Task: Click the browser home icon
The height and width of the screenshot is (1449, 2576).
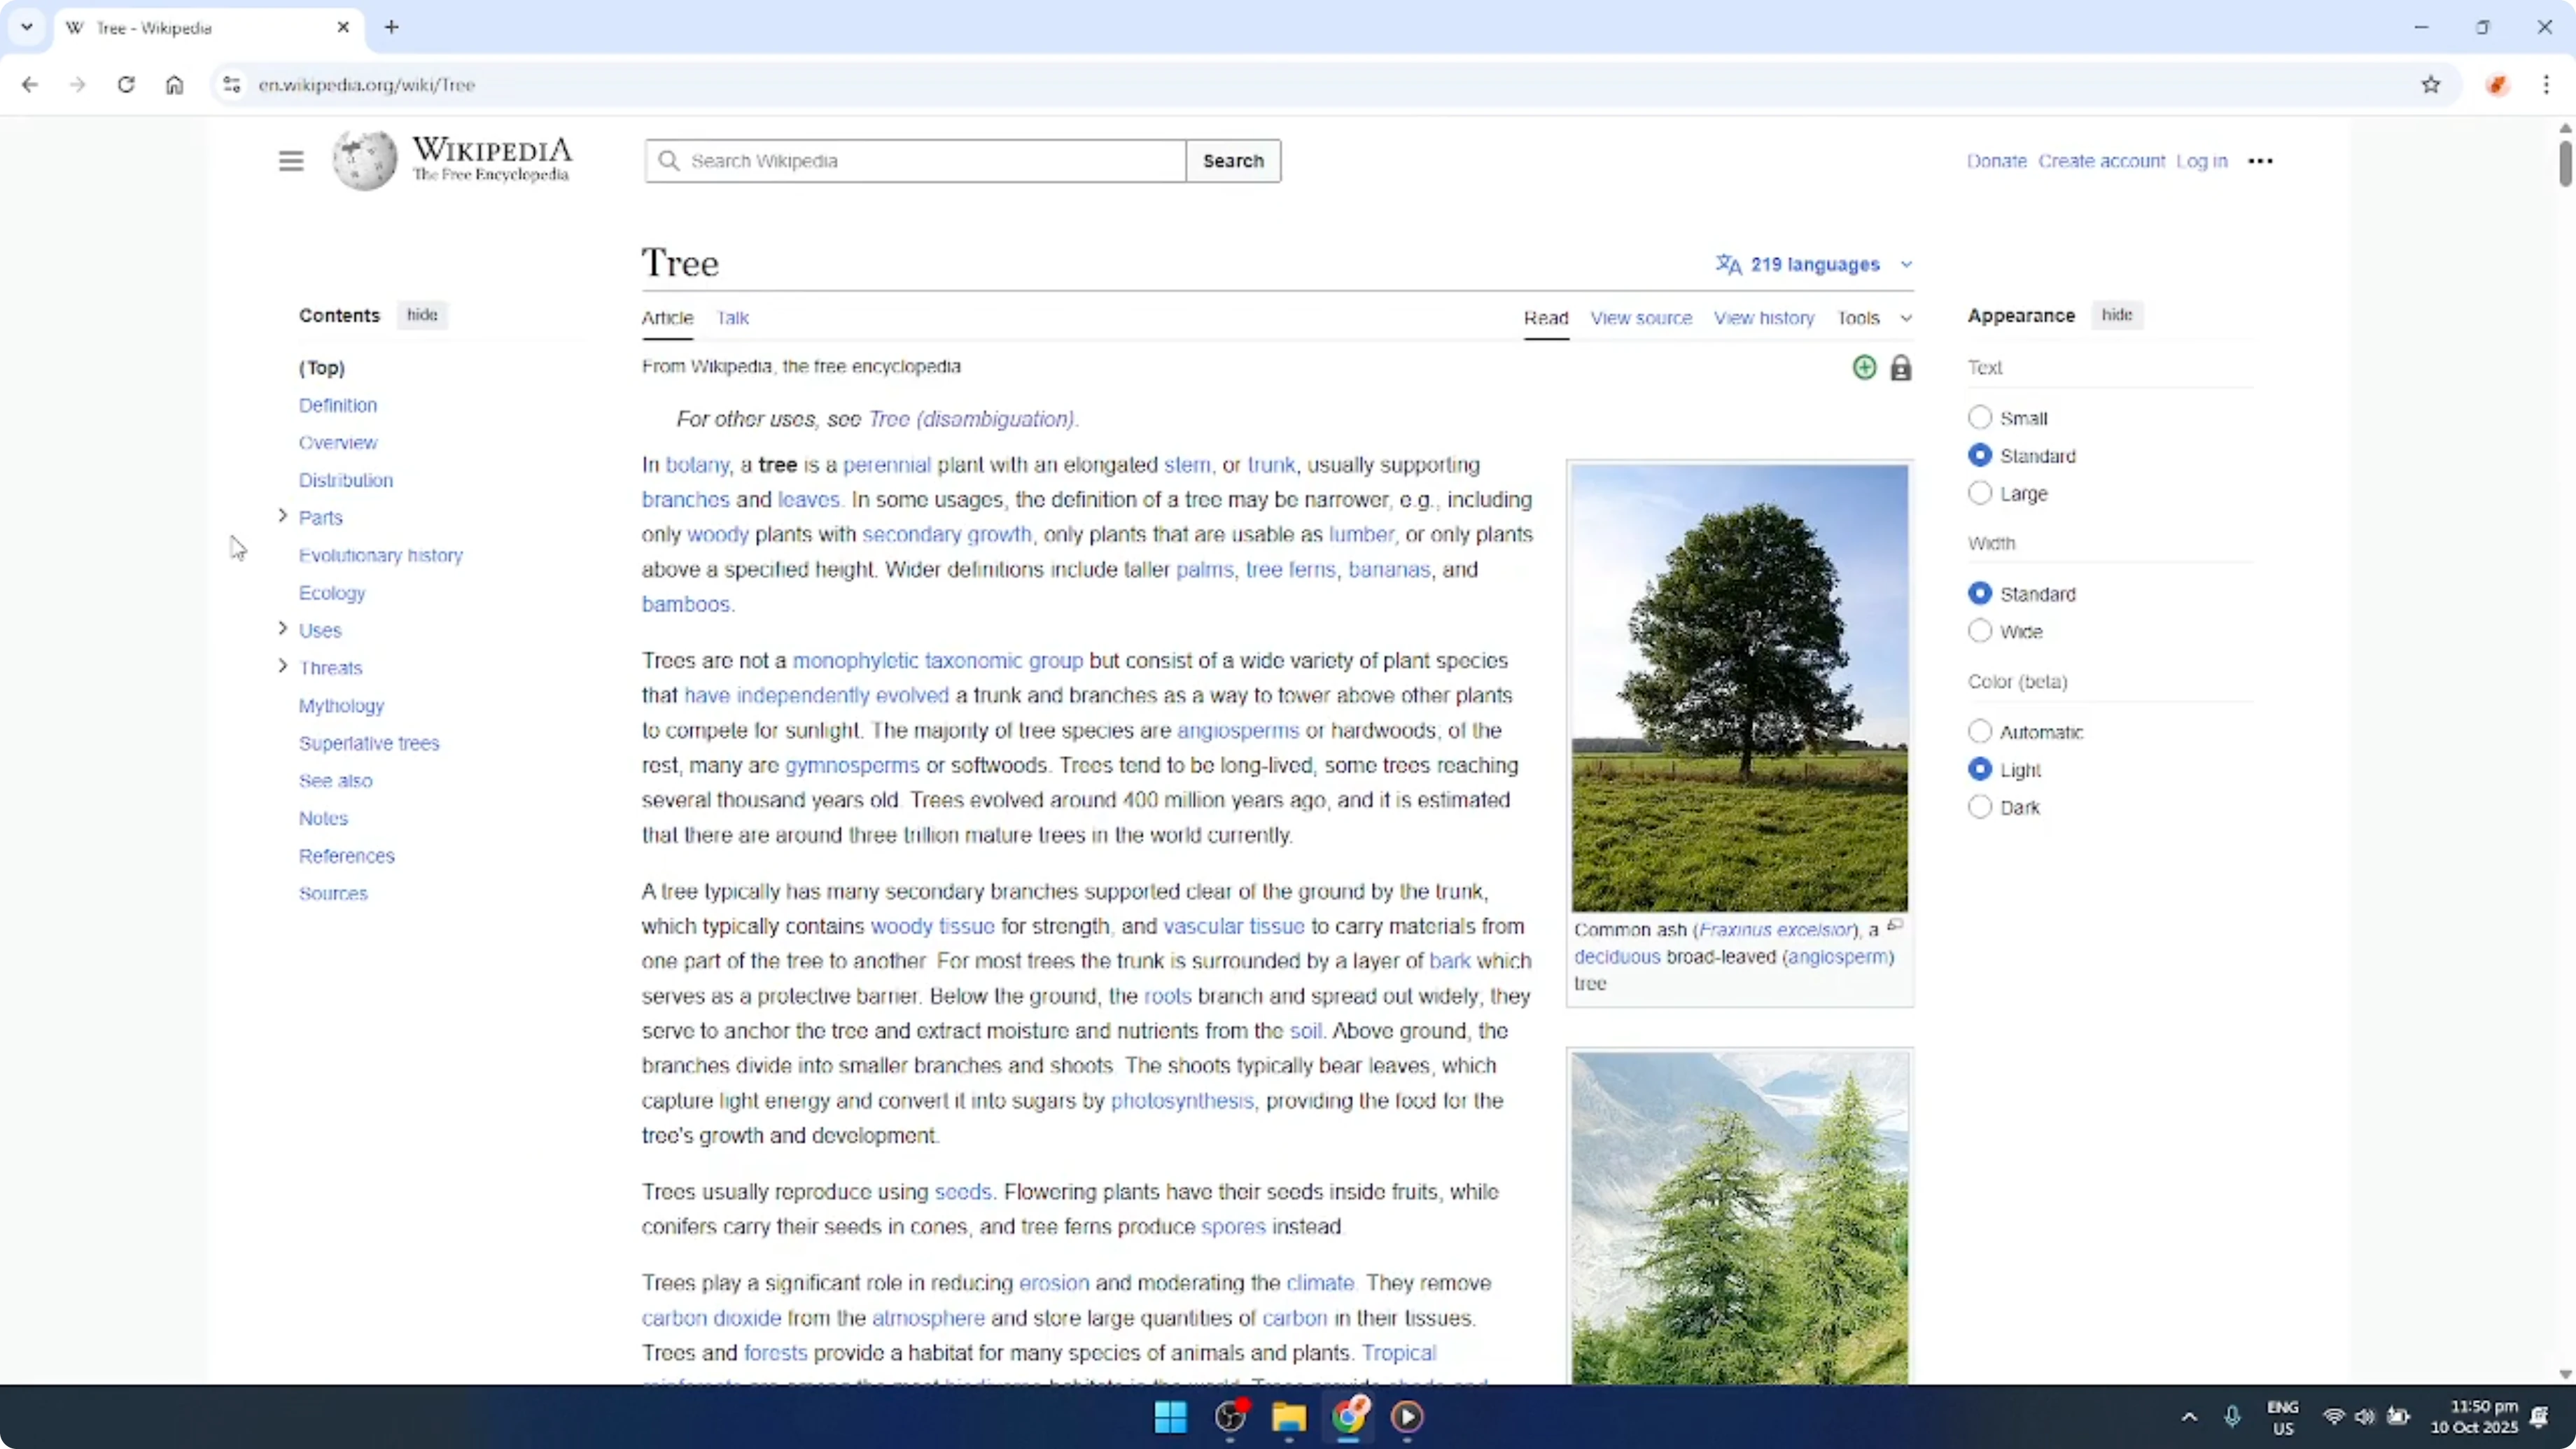Action: pyautogui.click(x=175, y=85)
